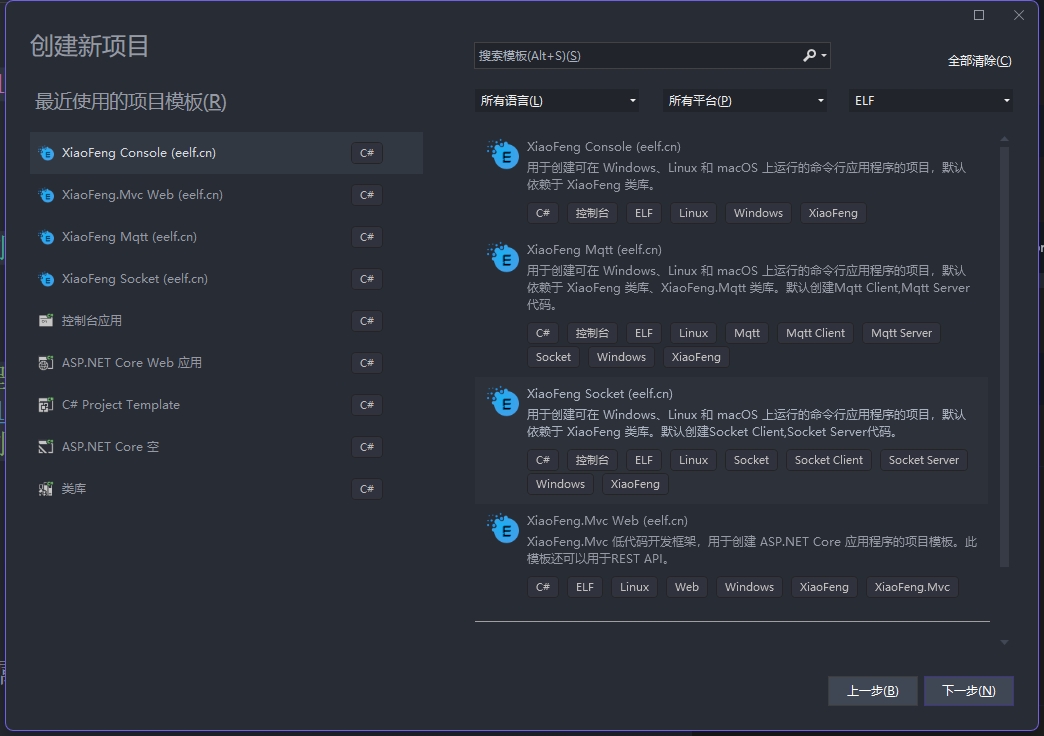The image size is (1044, 736).
Task: Click the Socket Client tag
Action: pos(828,460)
